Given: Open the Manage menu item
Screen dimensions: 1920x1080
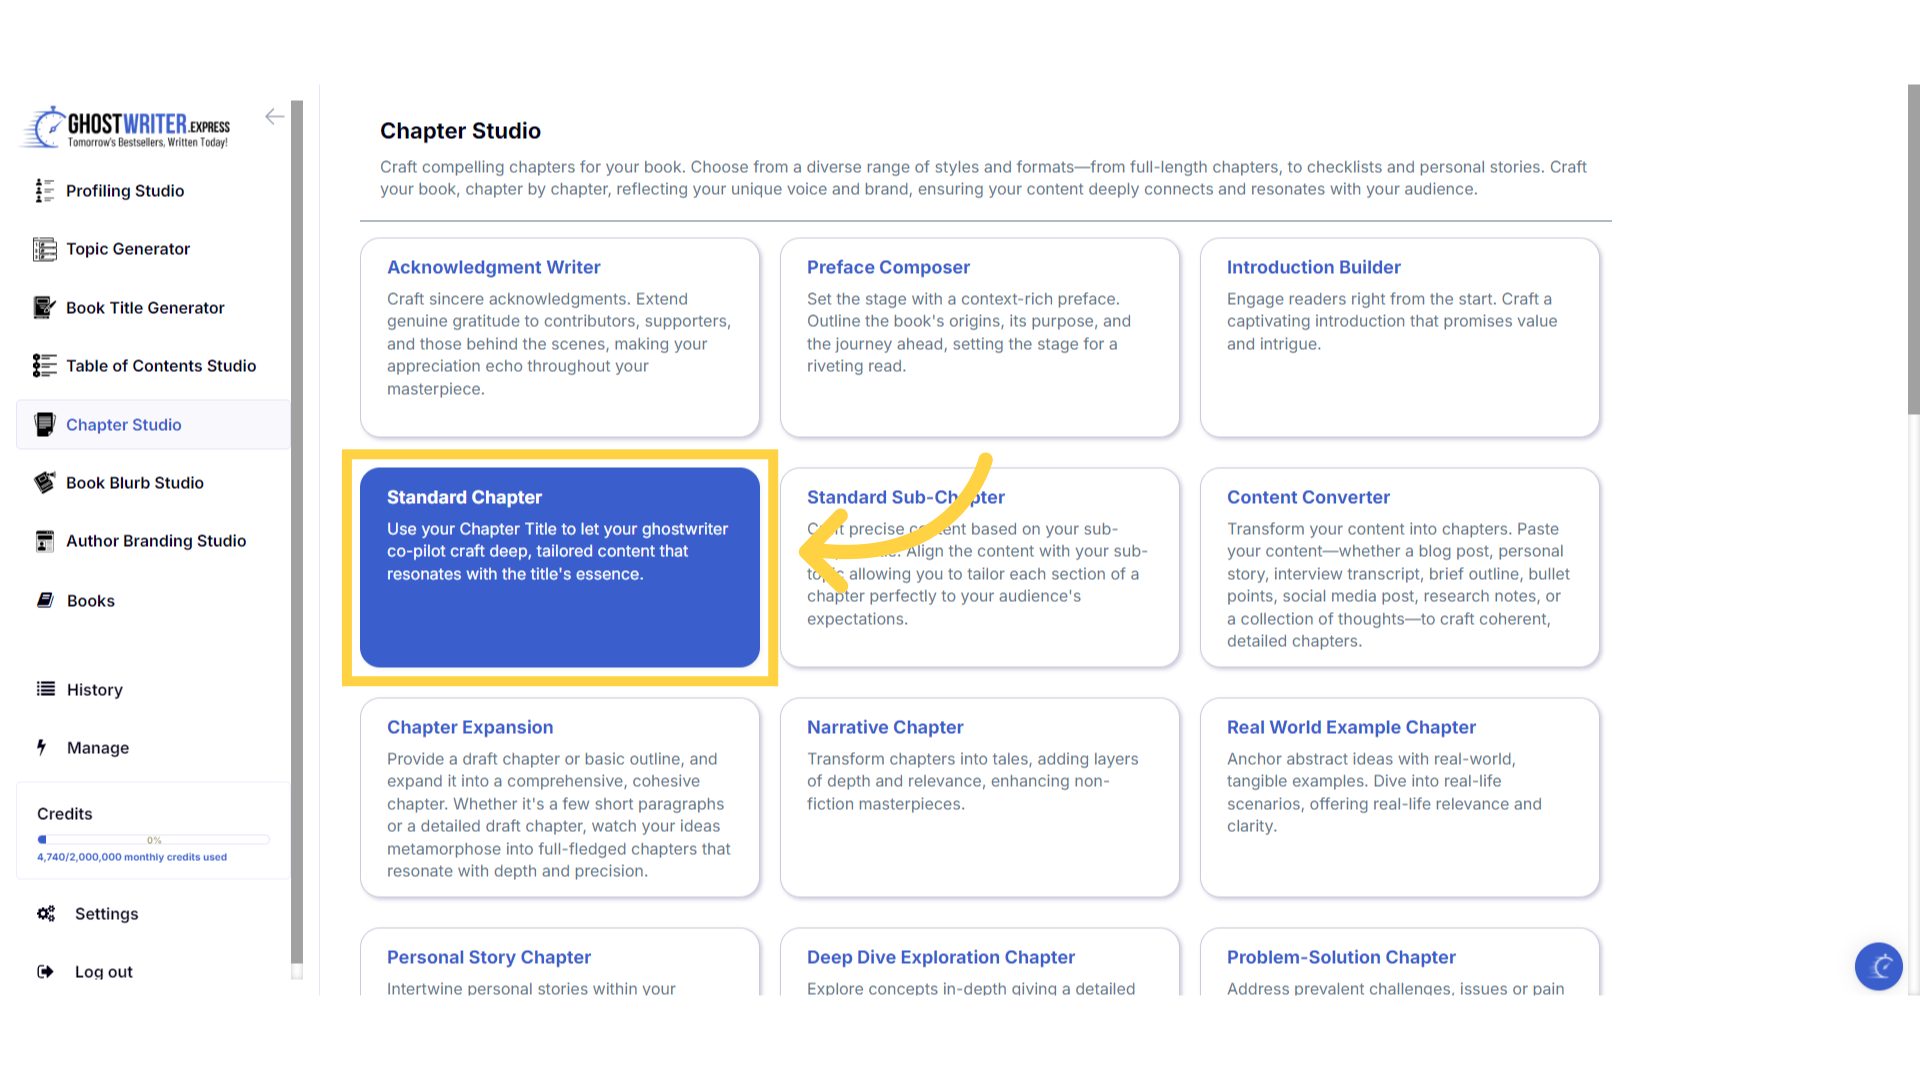Looking at the screenshot, I should [97, 748].
